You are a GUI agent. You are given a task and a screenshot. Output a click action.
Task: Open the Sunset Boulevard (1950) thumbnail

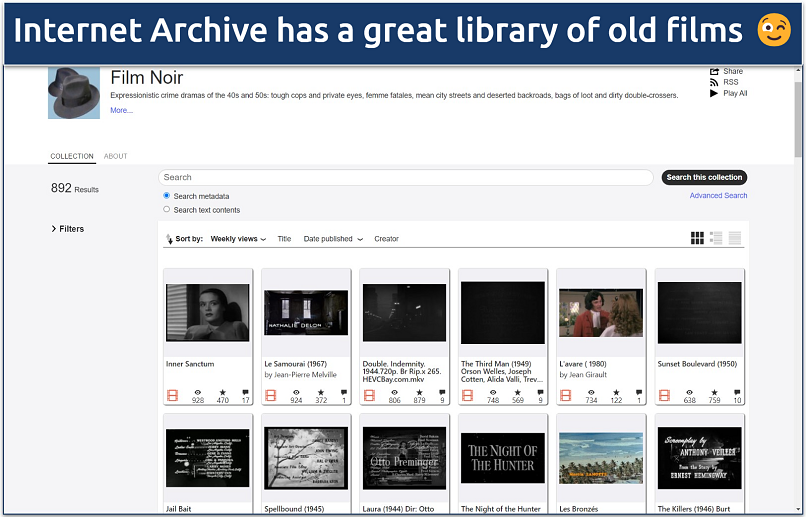700,312
